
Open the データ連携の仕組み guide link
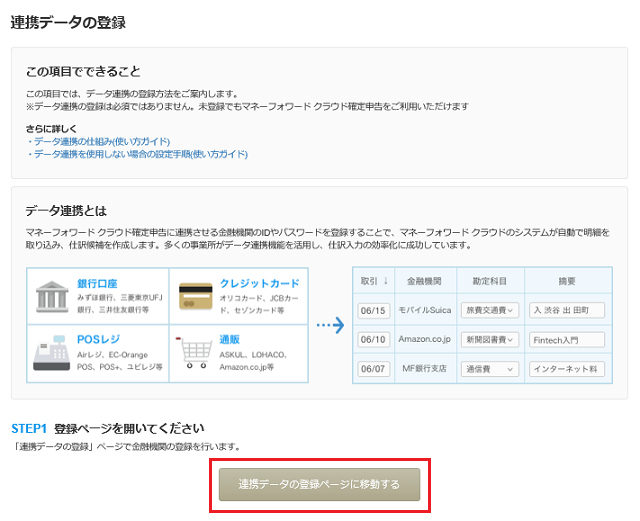click(x=100, y=142)
